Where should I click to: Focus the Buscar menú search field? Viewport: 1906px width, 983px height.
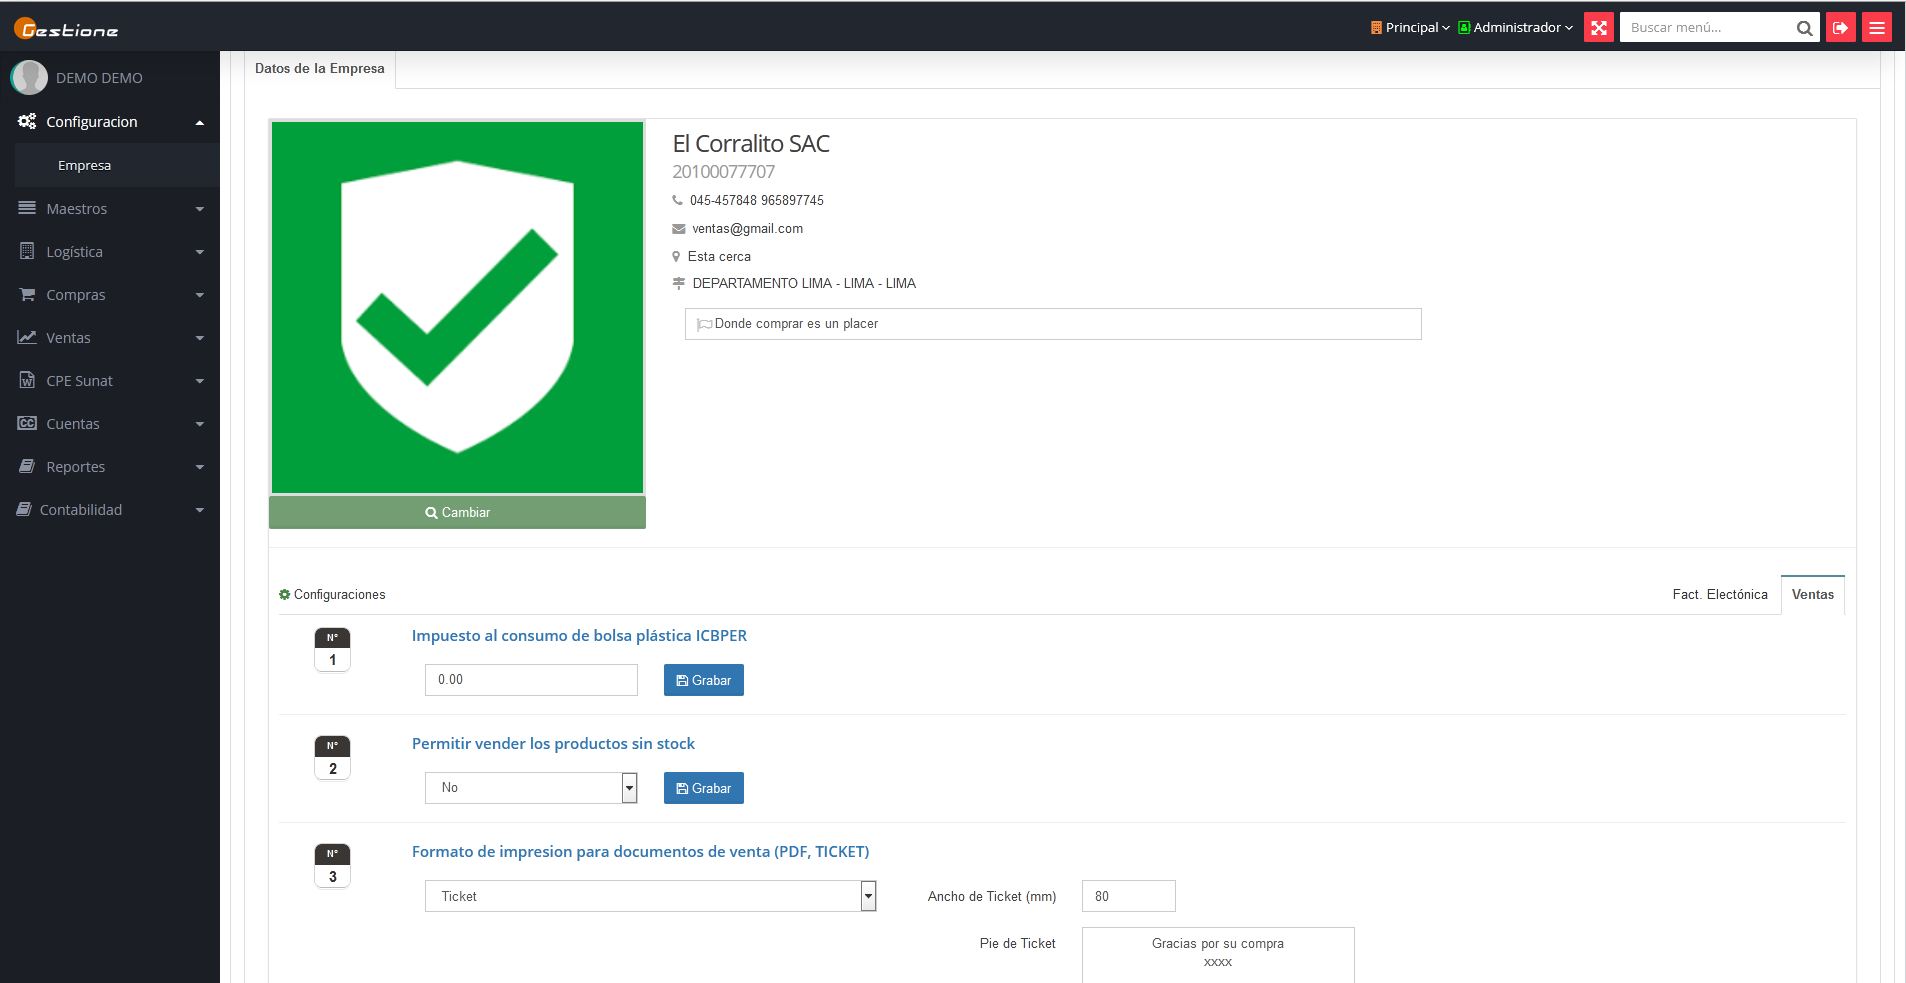[x=1705, y=28]
